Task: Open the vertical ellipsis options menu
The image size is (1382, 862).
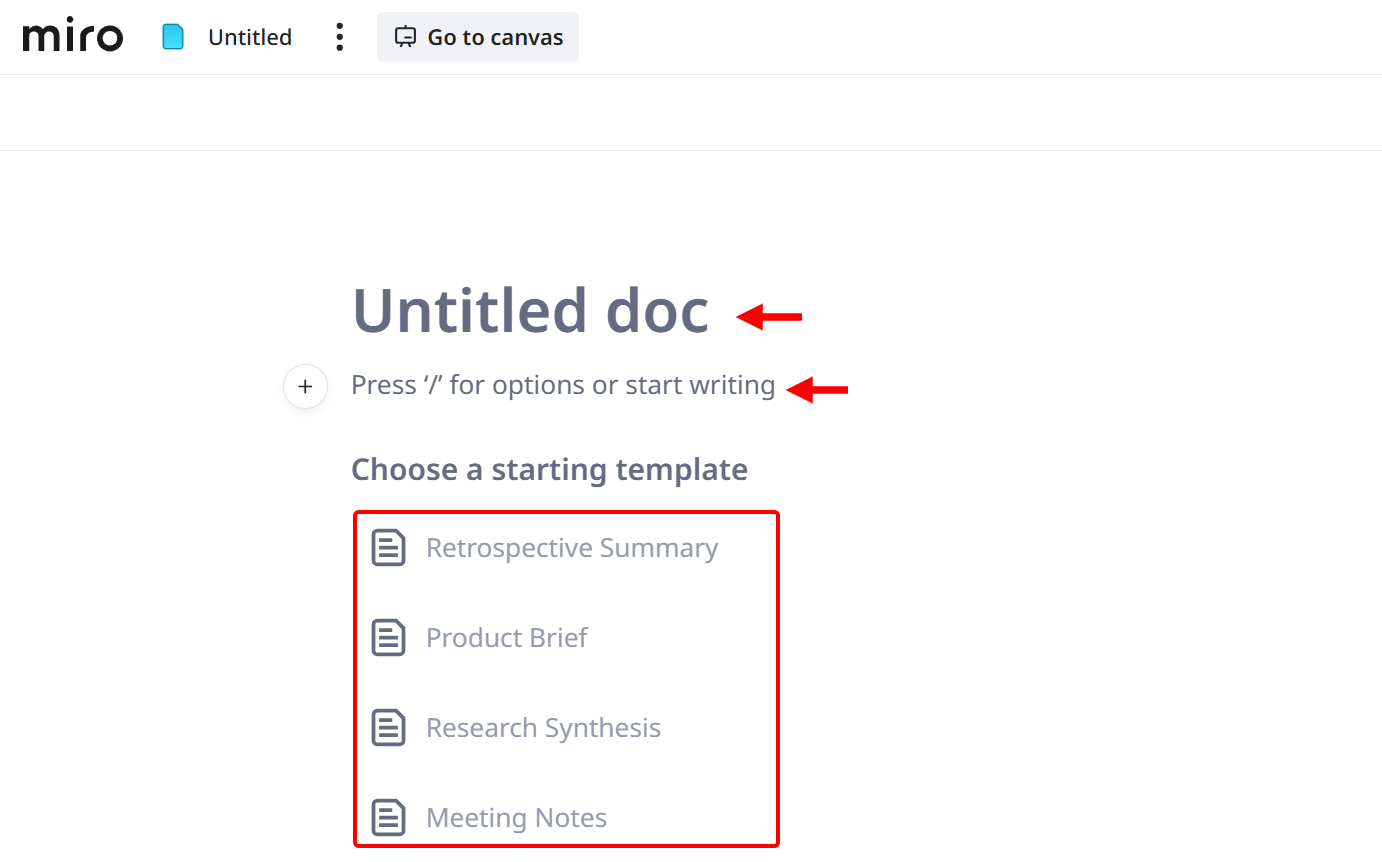Action: pos(339,36)
